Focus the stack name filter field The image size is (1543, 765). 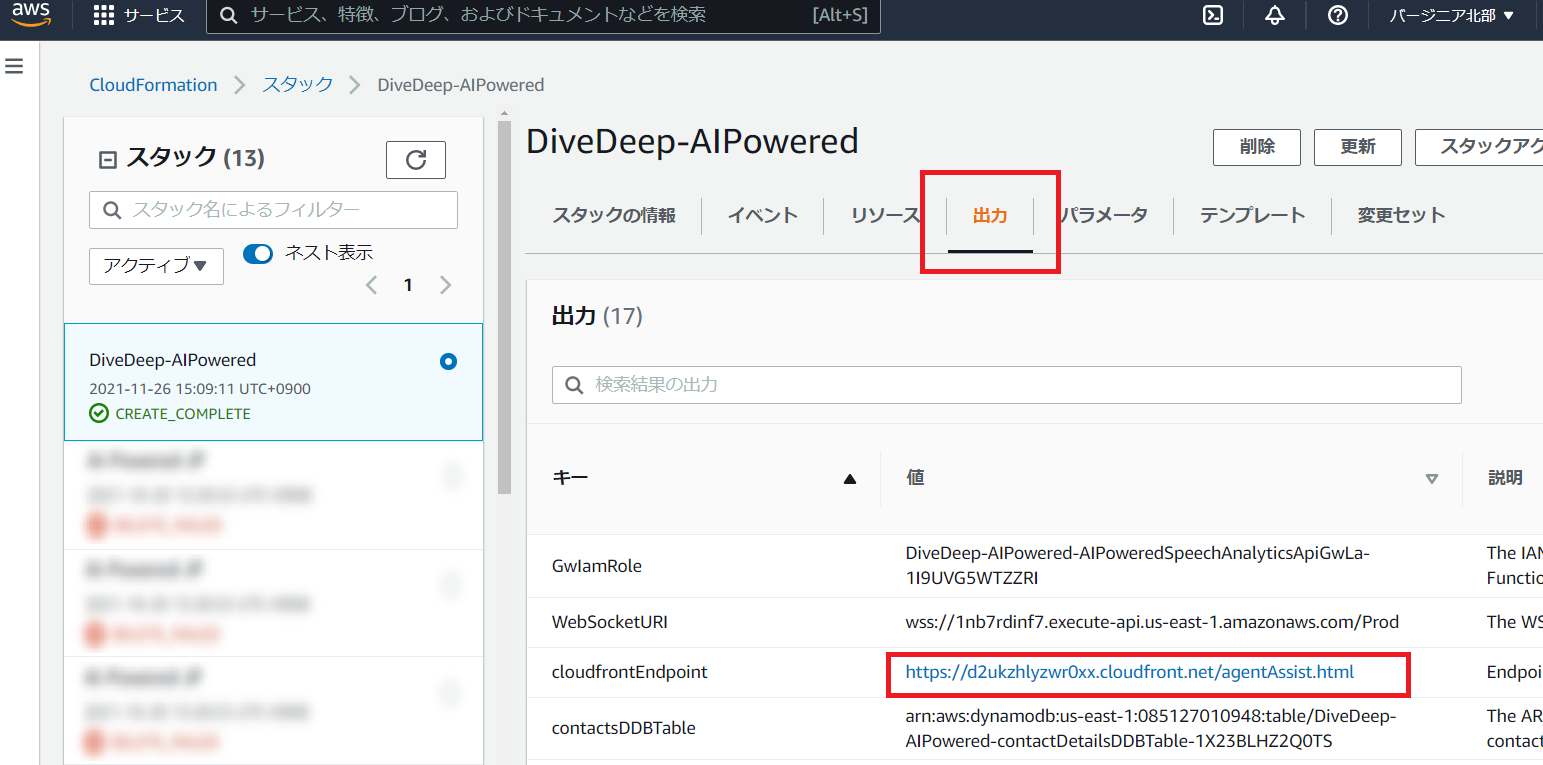[273, 210]
